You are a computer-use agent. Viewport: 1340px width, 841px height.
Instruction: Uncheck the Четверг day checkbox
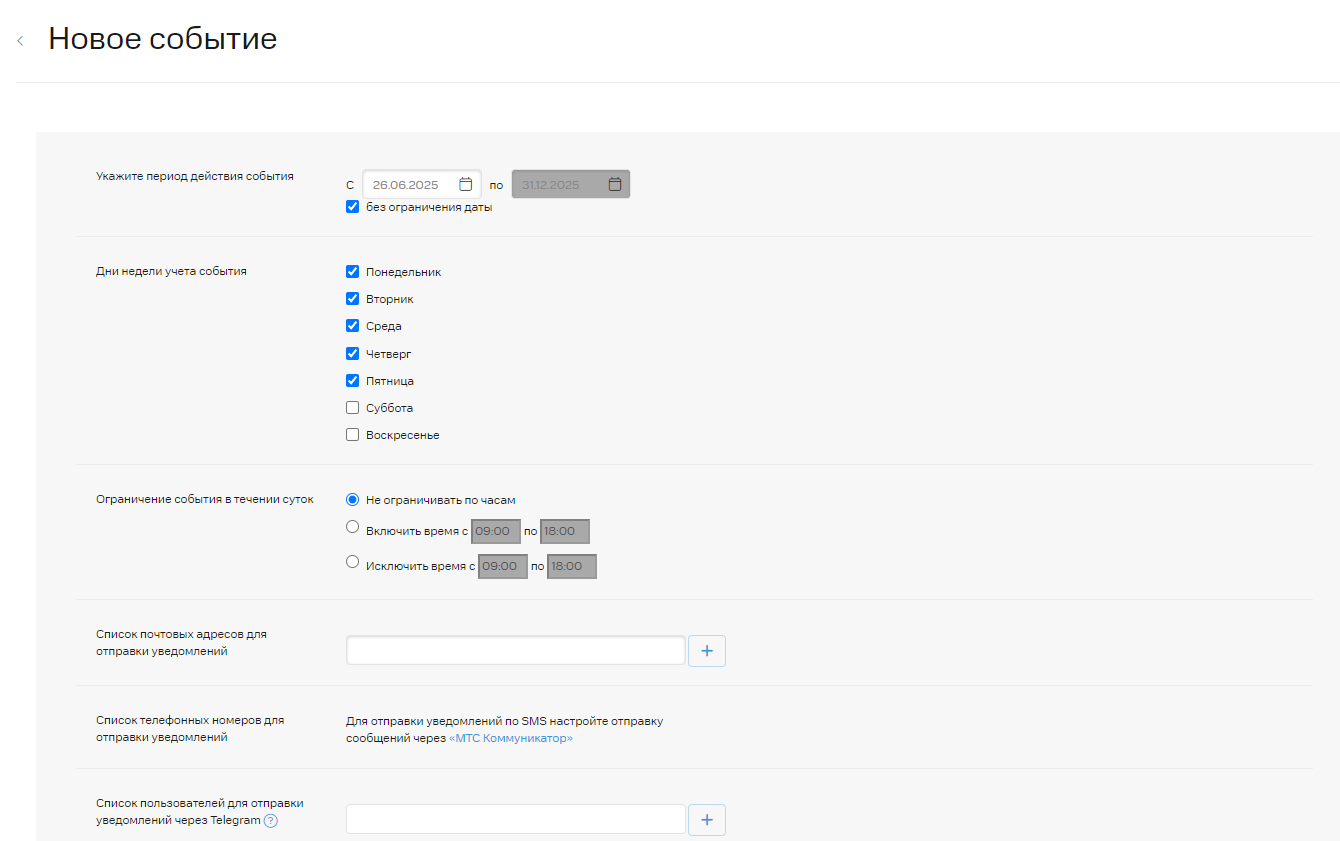[352, 353]
